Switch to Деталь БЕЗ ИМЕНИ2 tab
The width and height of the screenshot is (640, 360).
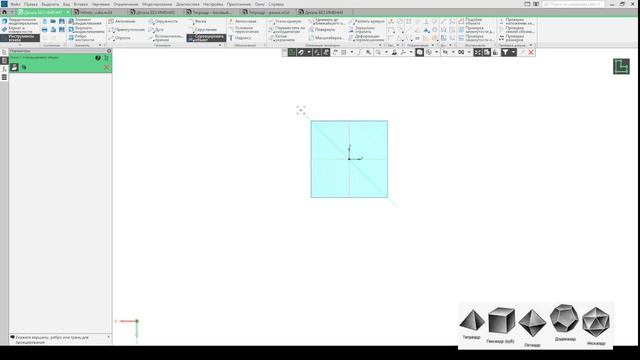(156, 12)
